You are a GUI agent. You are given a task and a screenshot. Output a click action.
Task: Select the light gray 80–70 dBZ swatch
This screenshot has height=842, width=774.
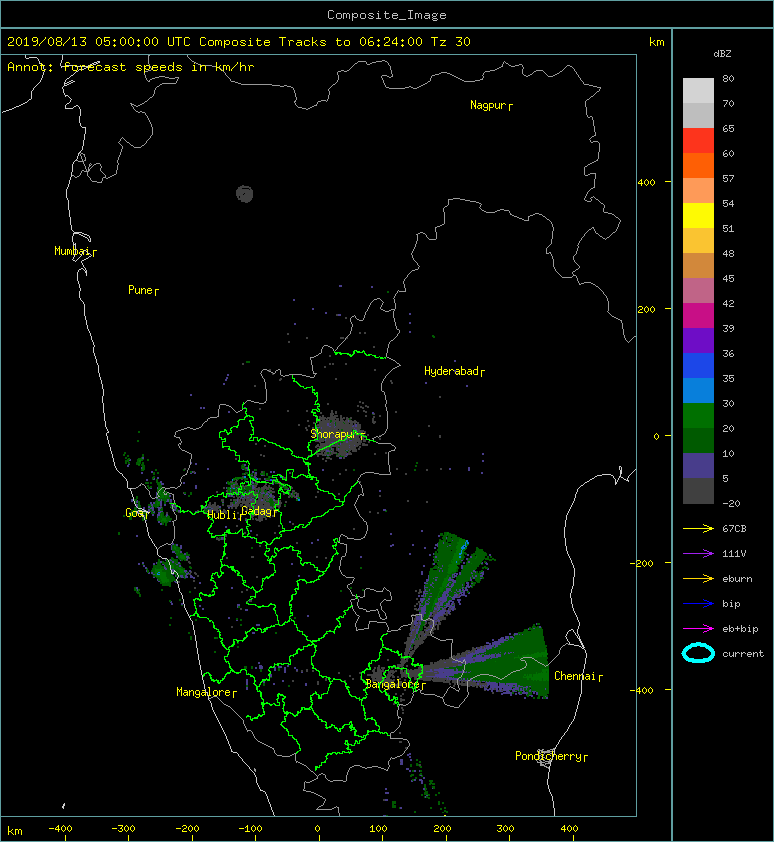coord(698,91)
